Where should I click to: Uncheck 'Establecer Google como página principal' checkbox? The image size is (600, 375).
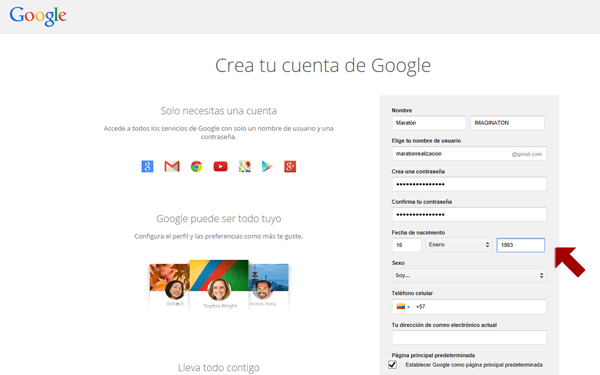point(392,364)
